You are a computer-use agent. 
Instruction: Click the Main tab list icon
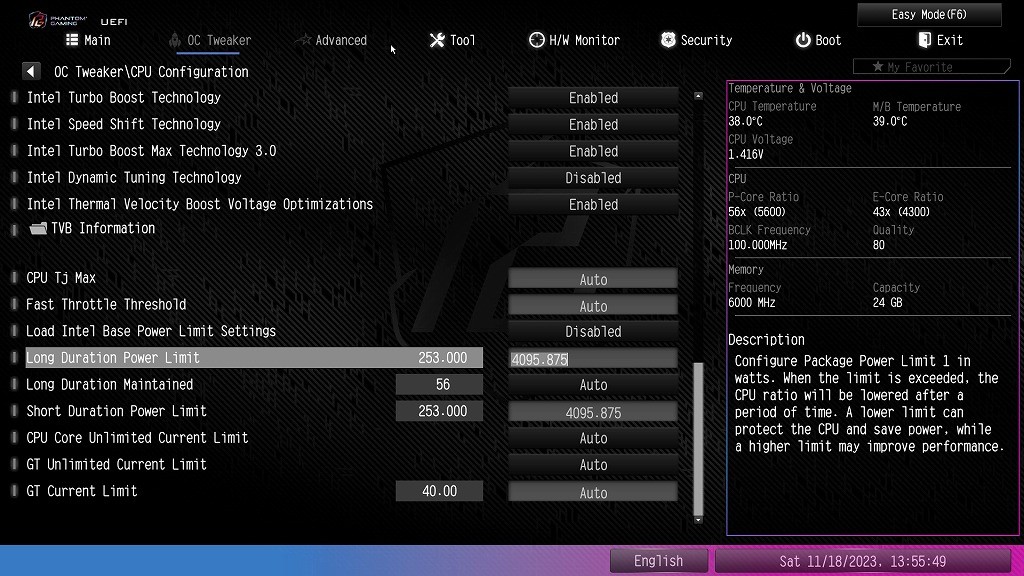tap(72, 40)
